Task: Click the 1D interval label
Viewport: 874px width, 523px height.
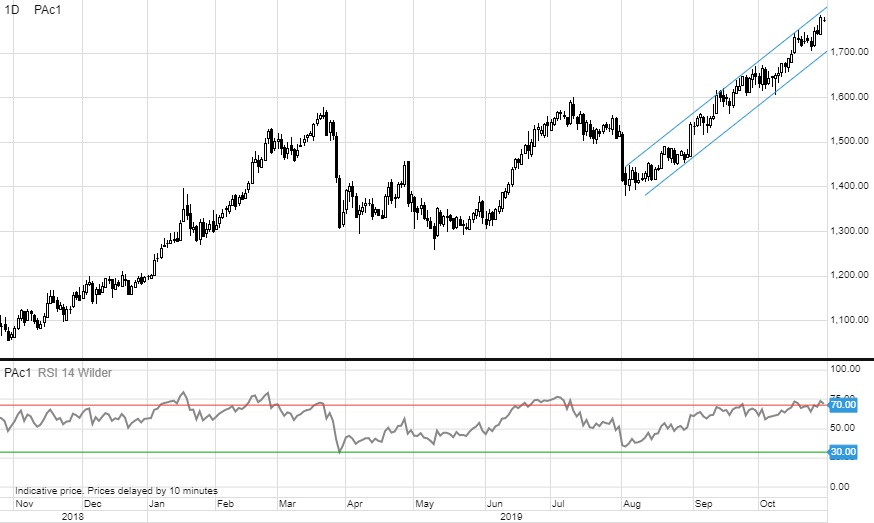Action: [x=11, y=9]
